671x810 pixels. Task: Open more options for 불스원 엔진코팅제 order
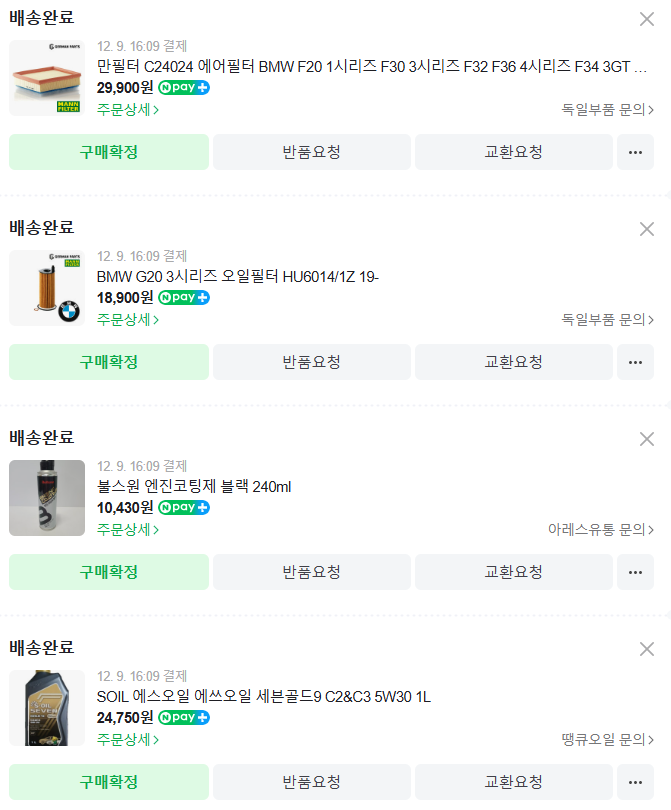click(635, 572)
